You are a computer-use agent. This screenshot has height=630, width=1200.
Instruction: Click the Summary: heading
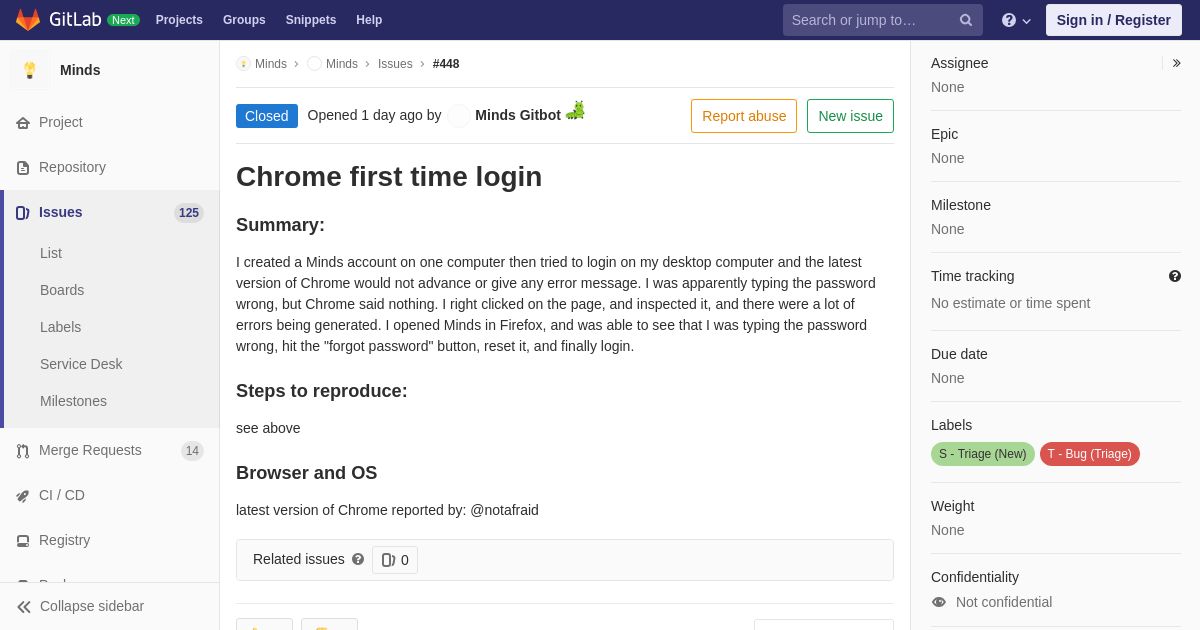click(280, 225)
